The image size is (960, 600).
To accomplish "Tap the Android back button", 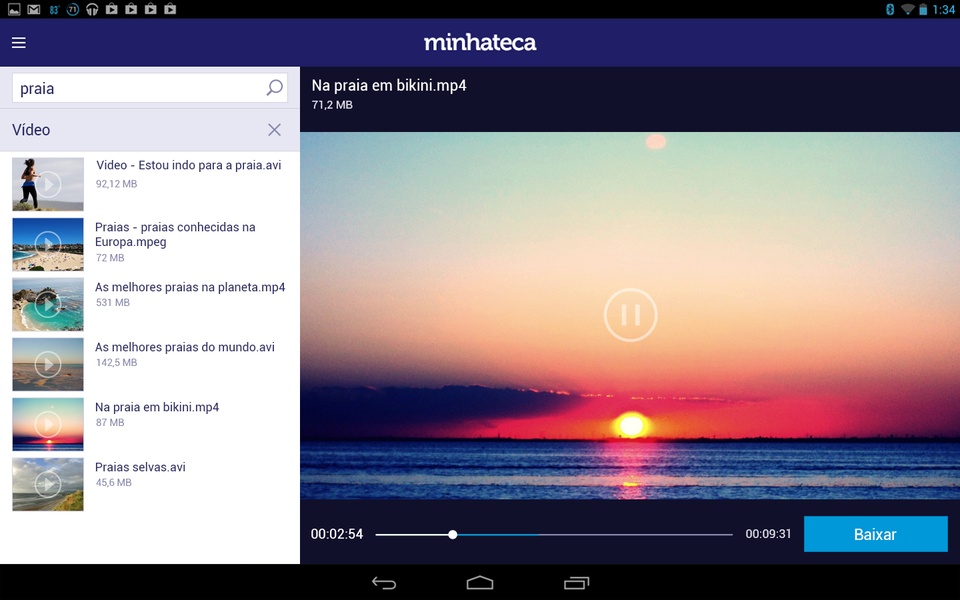I will [384, 583].
